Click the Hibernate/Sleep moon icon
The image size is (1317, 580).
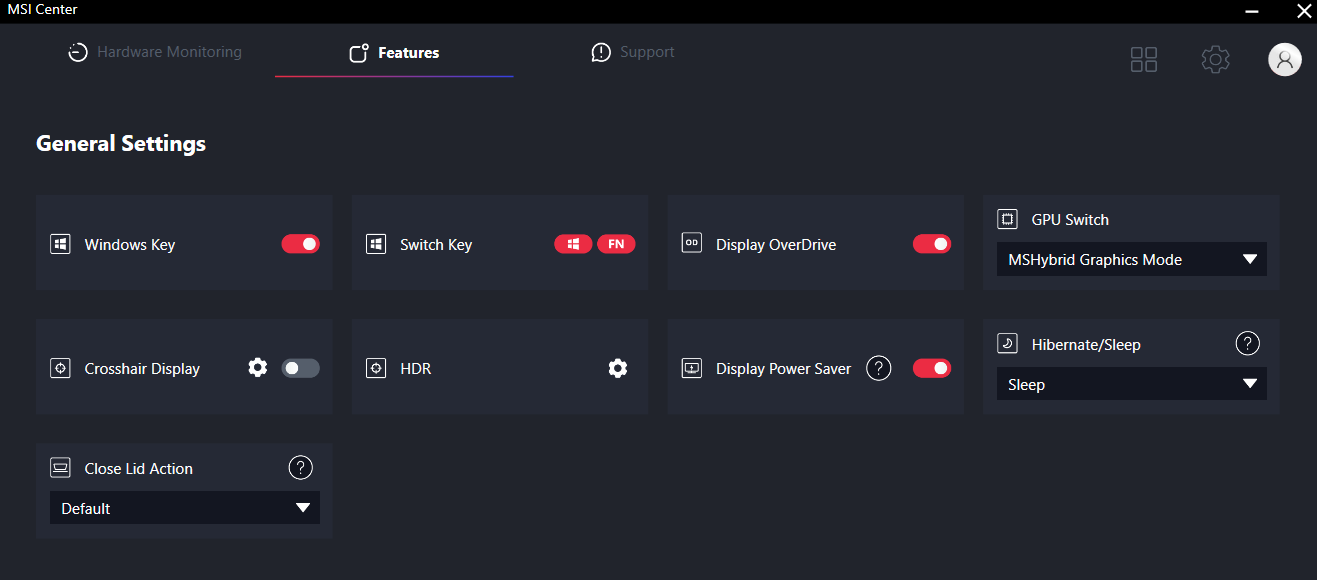tap(1008, 344)
